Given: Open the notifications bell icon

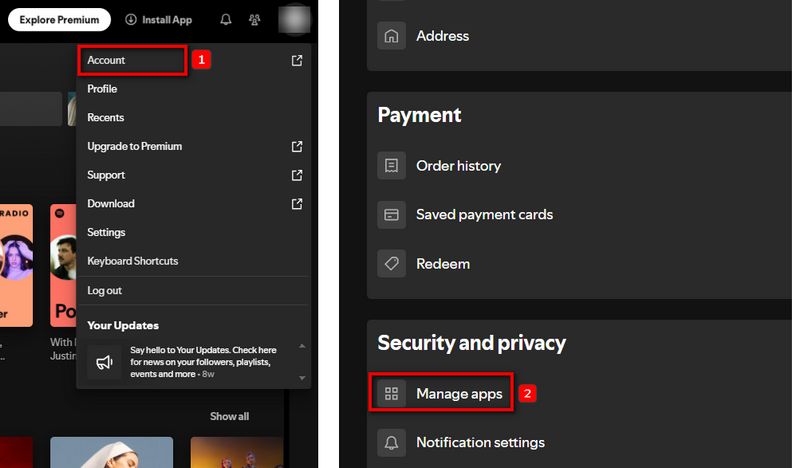Looking at the screenshot, I should (x=226, y=20).
